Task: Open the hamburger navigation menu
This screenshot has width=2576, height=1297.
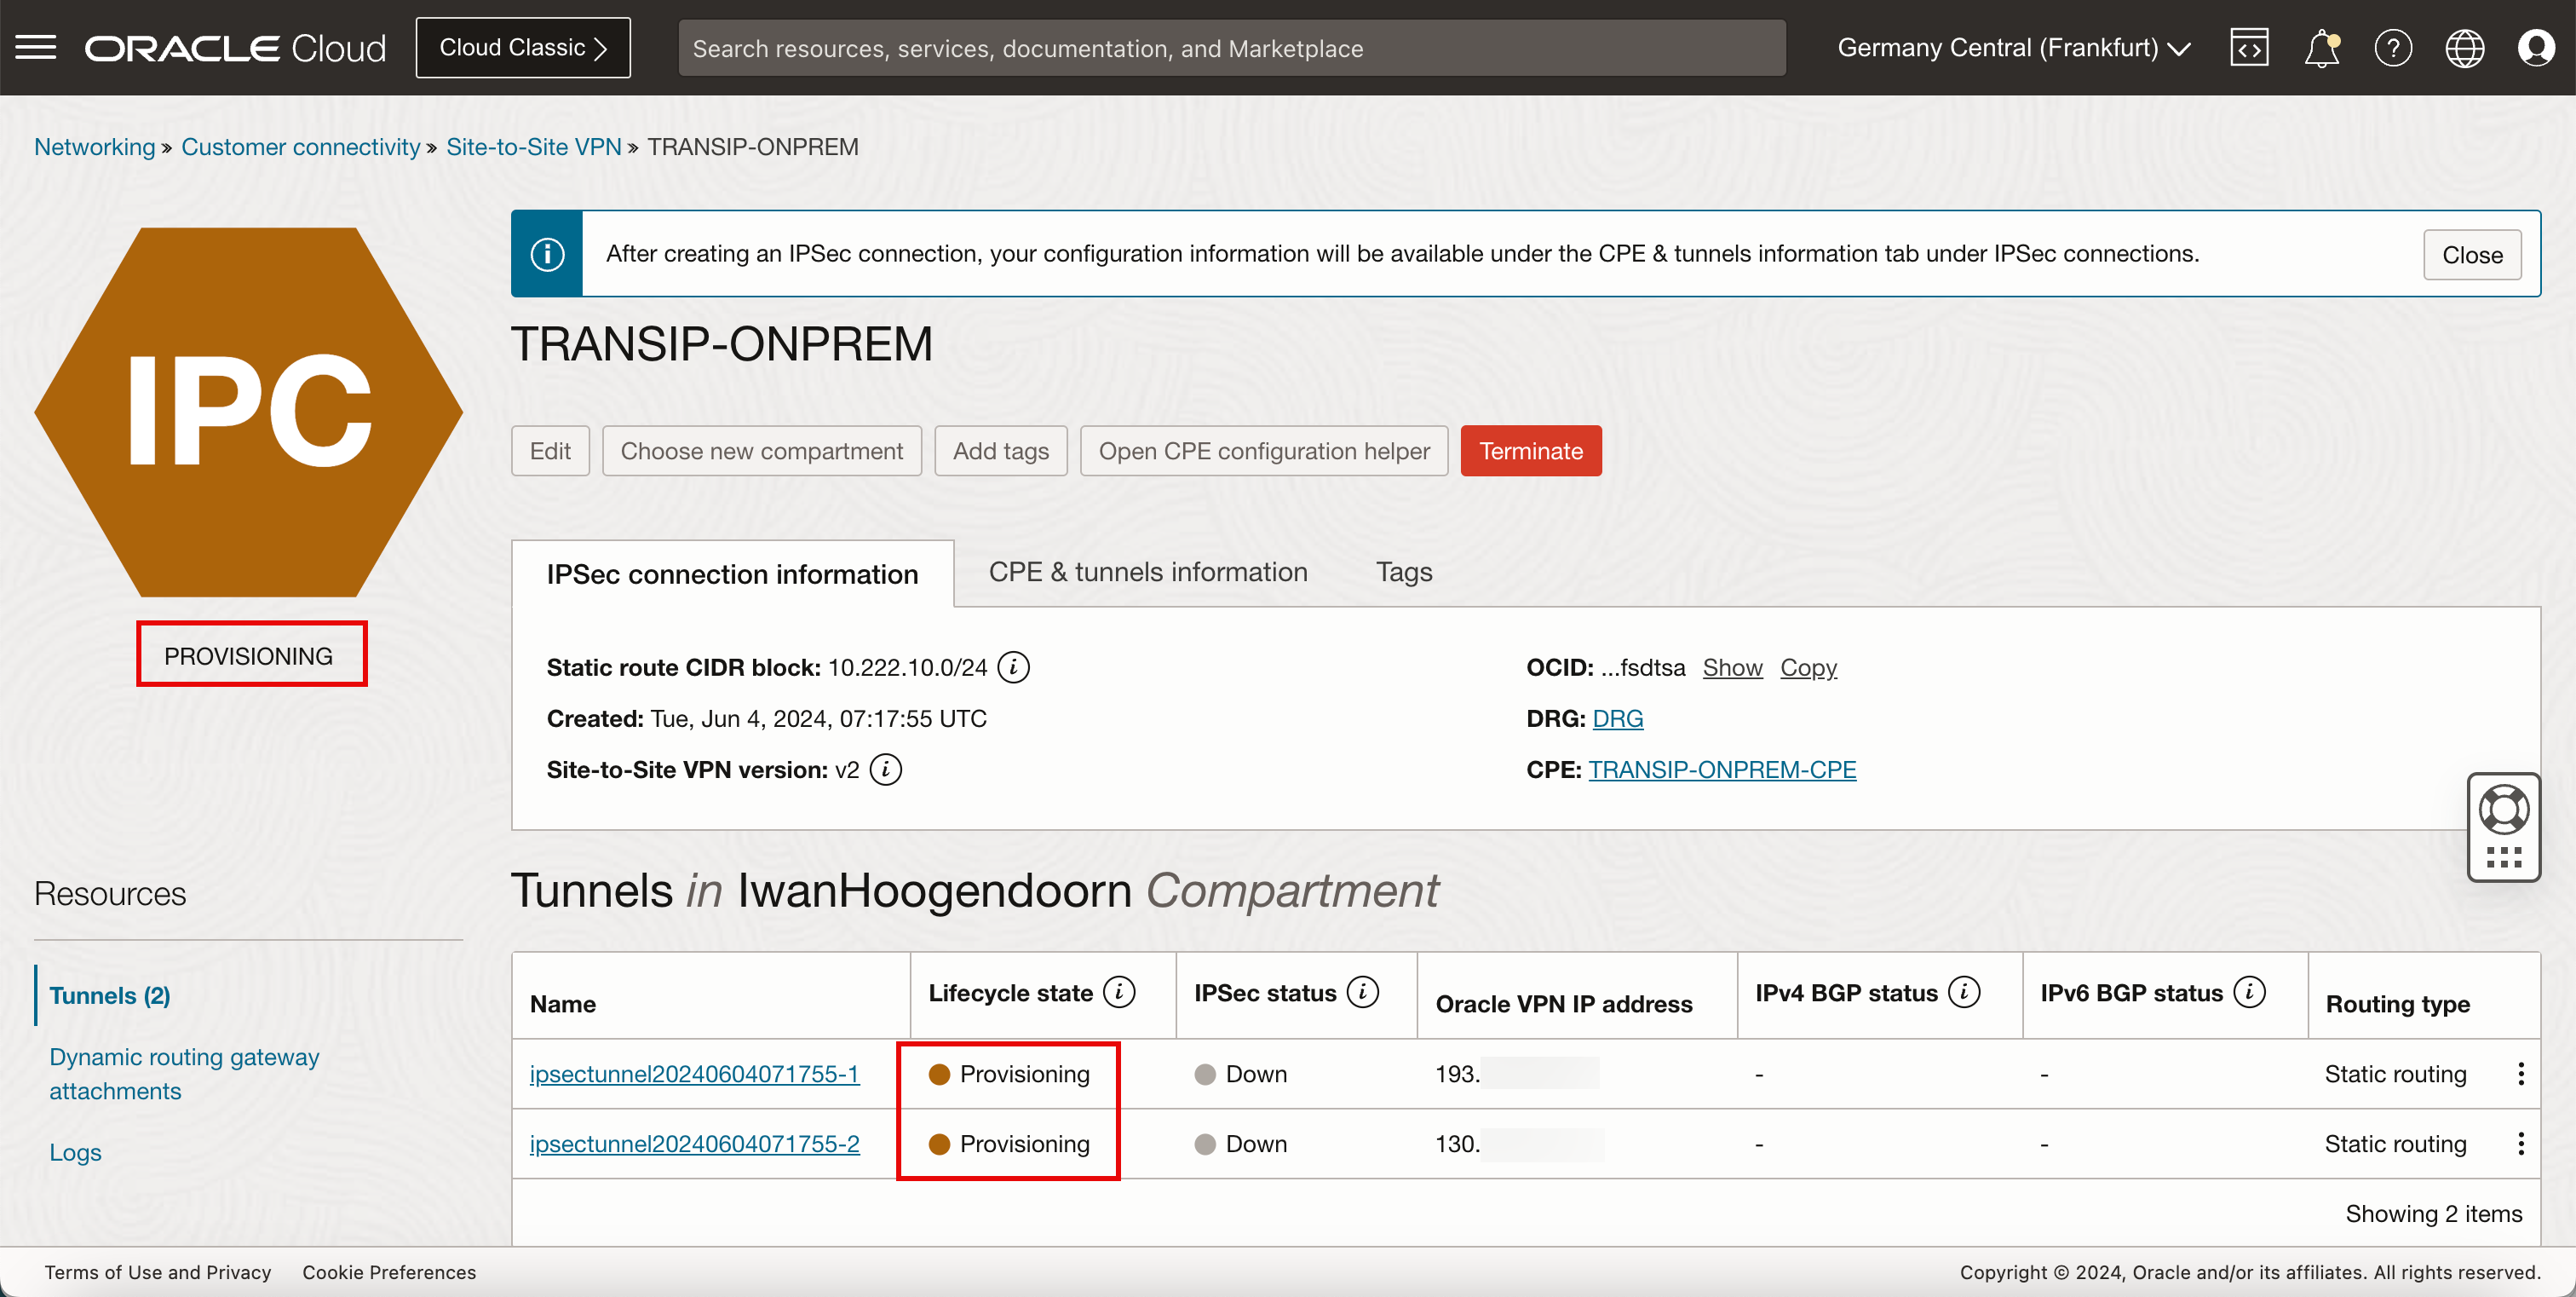Action: tap(36, 48)
